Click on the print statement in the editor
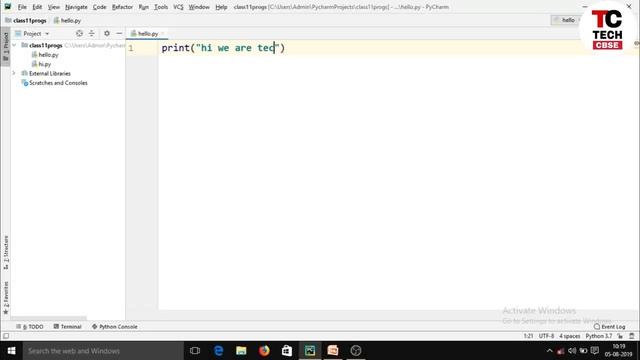This screenshot has height=360, width=640. tap(223, 48)
